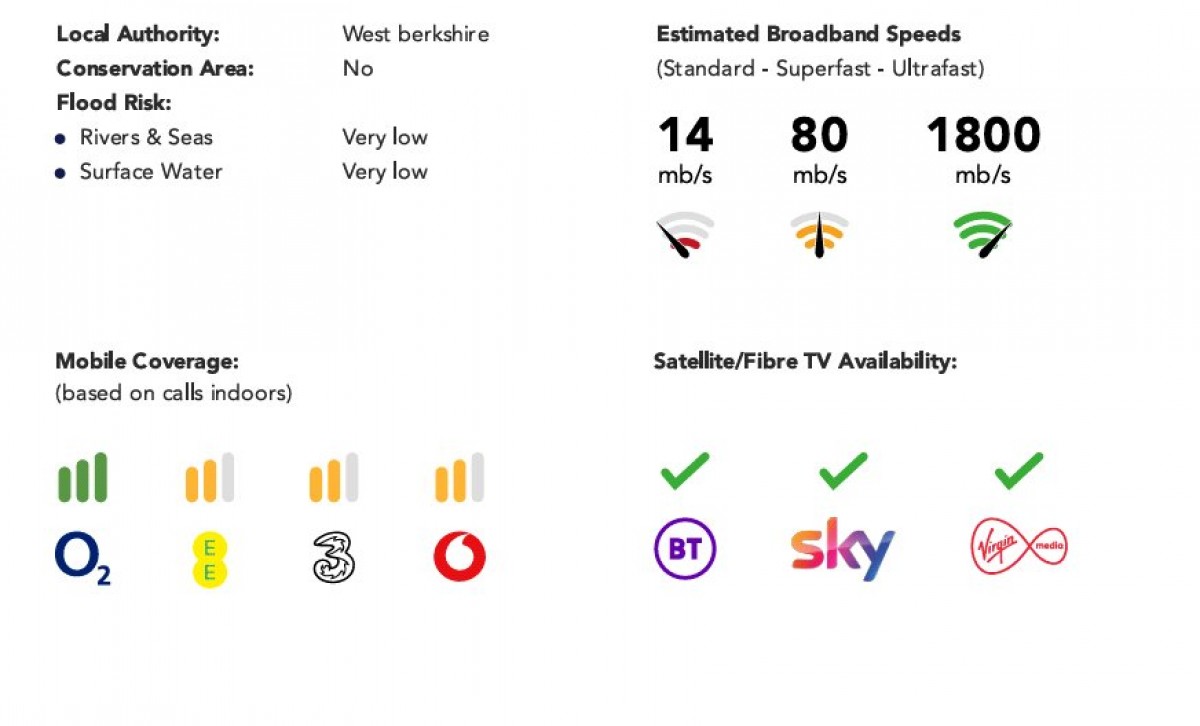Click the West berkshire local authority value

415,34
